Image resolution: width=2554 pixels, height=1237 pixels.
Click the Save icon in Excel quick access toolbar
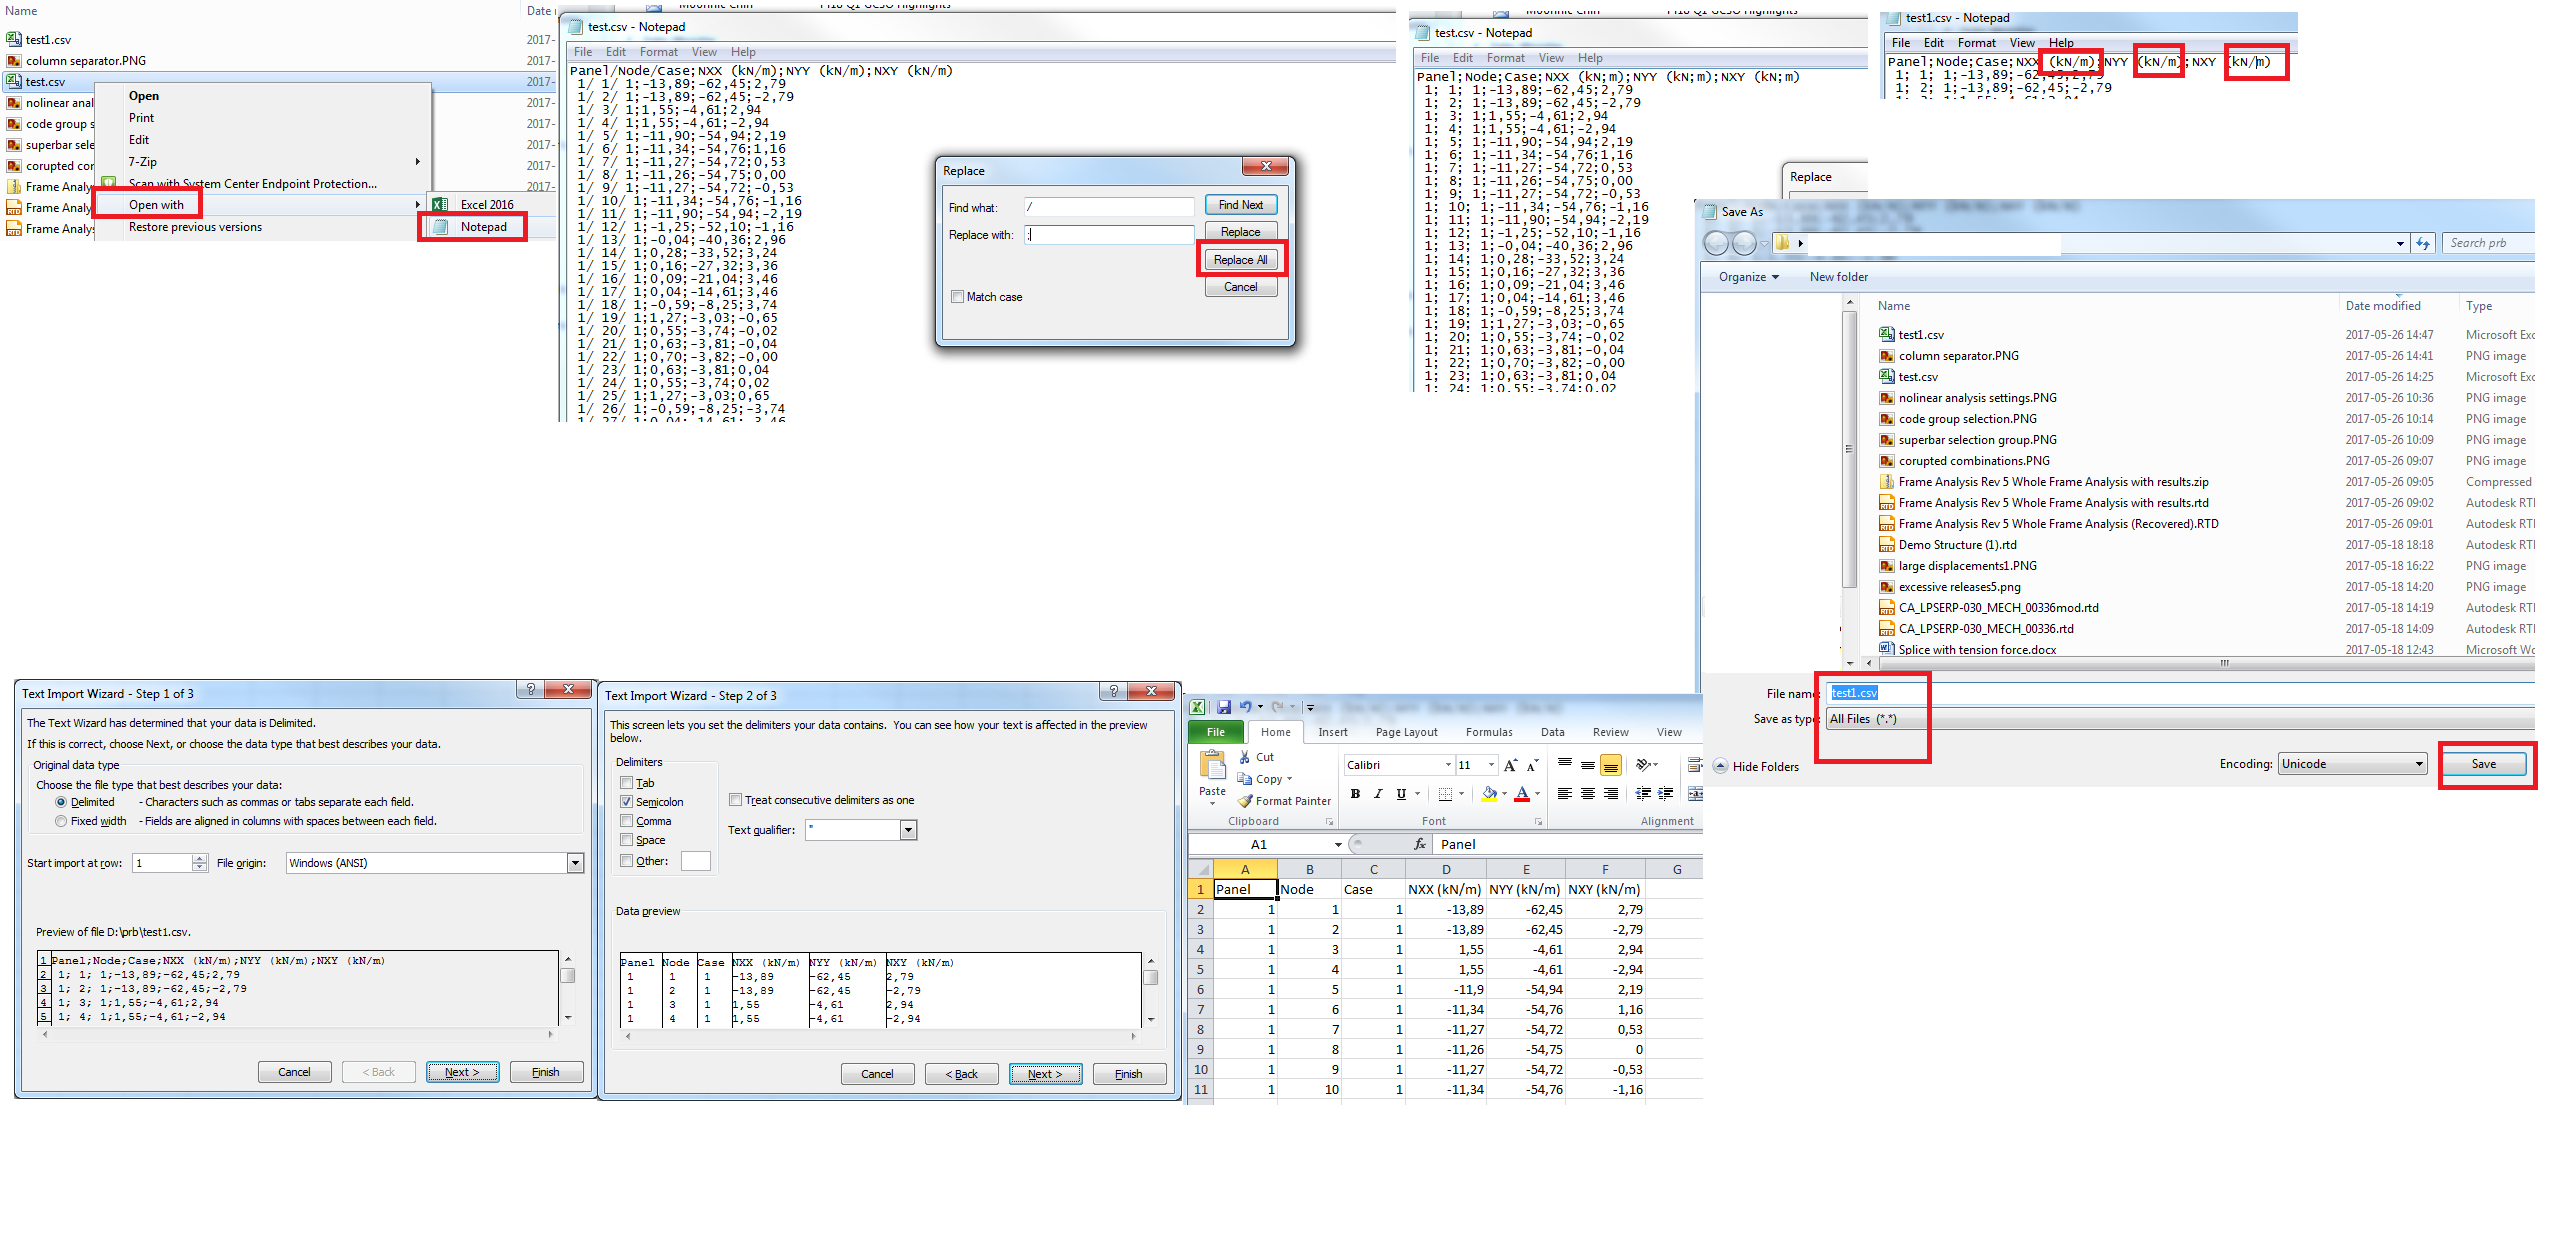[1223, 707]
